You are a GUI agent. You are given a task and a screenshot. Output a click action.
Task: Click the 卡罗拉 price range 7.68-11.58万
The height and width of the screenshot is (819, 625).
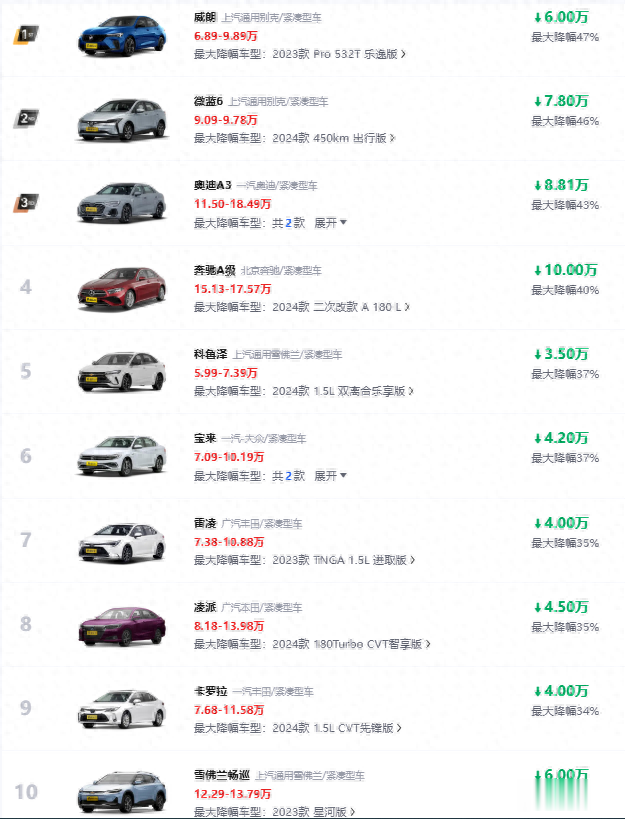click(x=229, y=710)
